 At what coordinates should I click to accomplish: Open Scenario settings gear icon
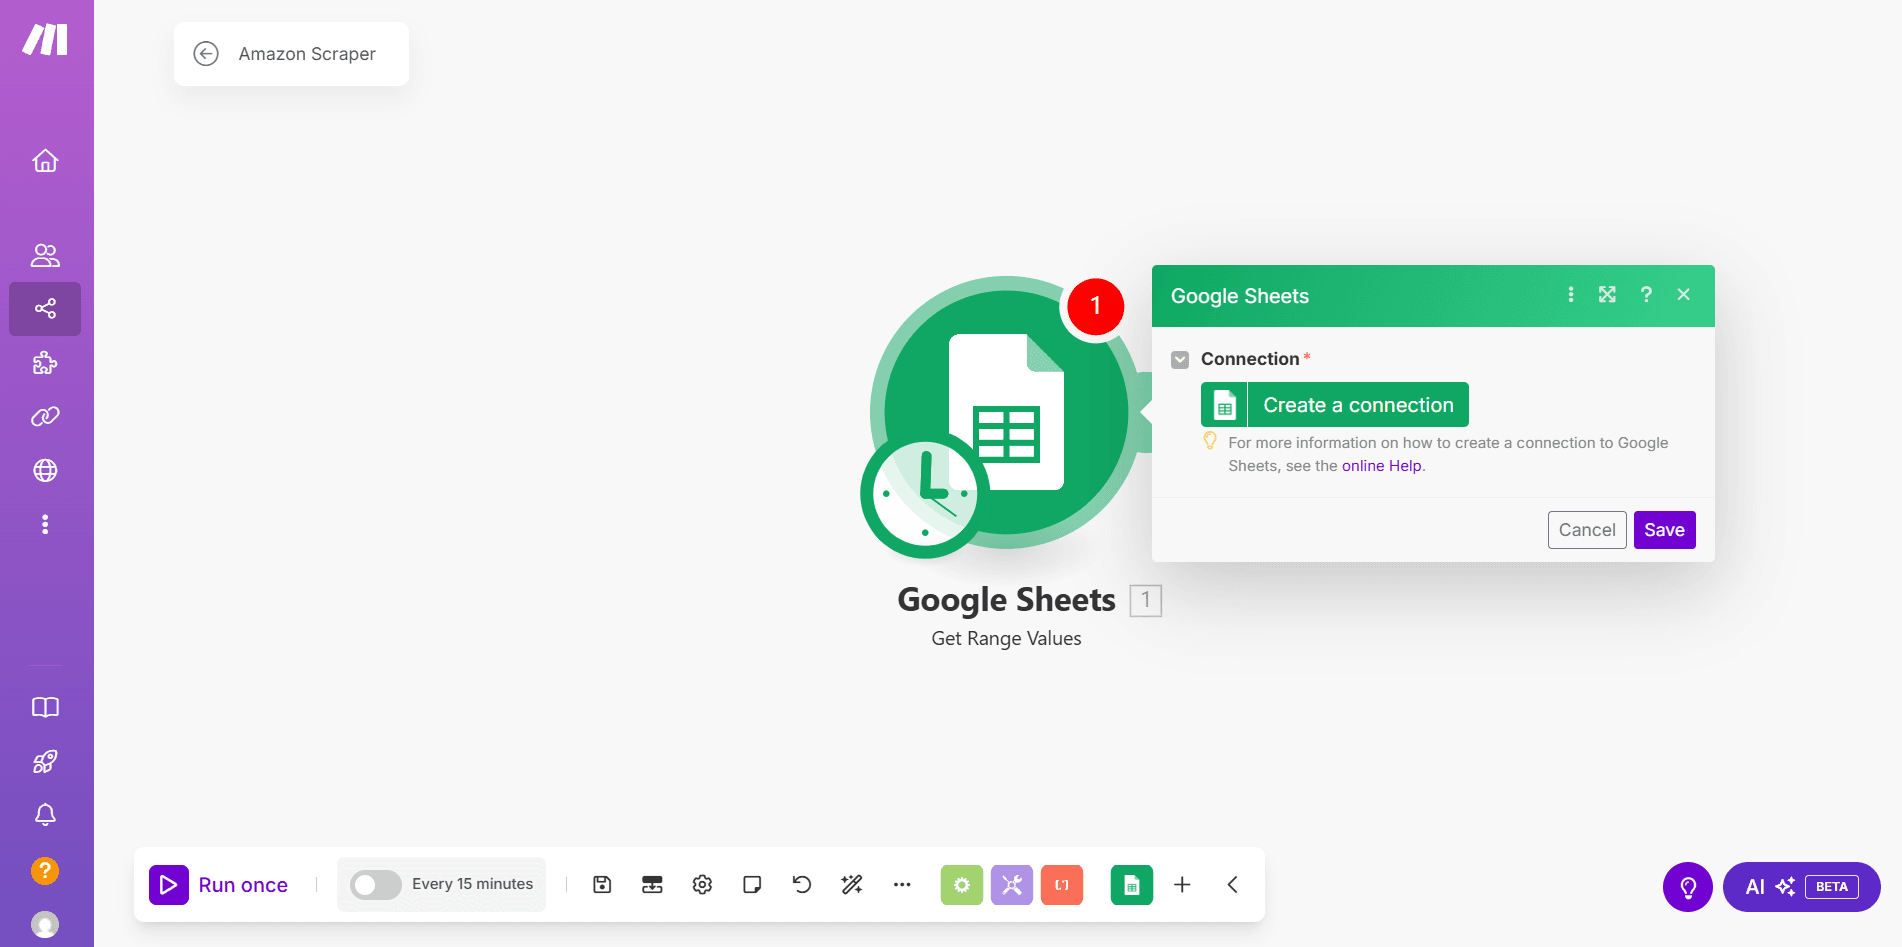click(x=702, y=884)
